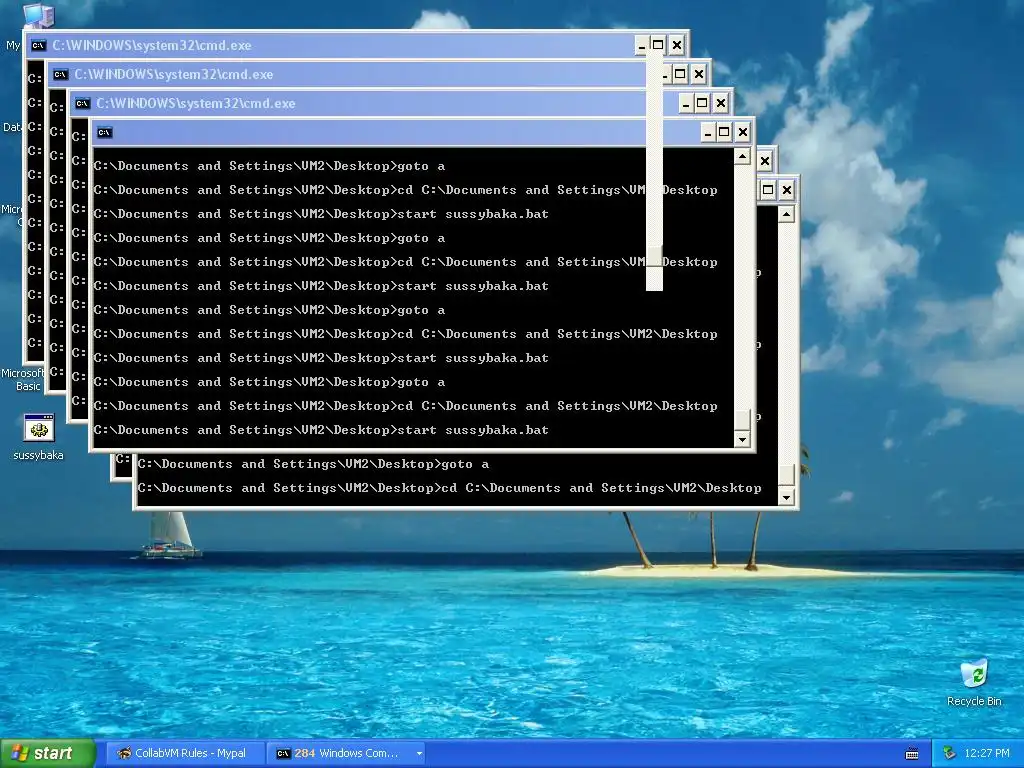Minimize the third titled cmd.exe window
This screenshot has height=768, width=1024.
click(686, 103)
